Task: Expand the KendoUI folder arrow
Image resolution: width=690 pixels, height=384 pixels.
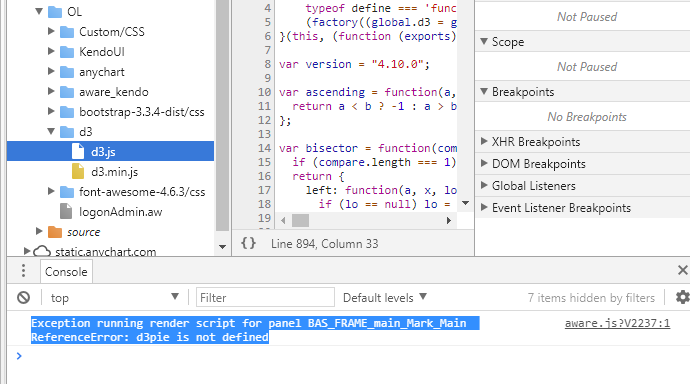Action: click(51, 51)
